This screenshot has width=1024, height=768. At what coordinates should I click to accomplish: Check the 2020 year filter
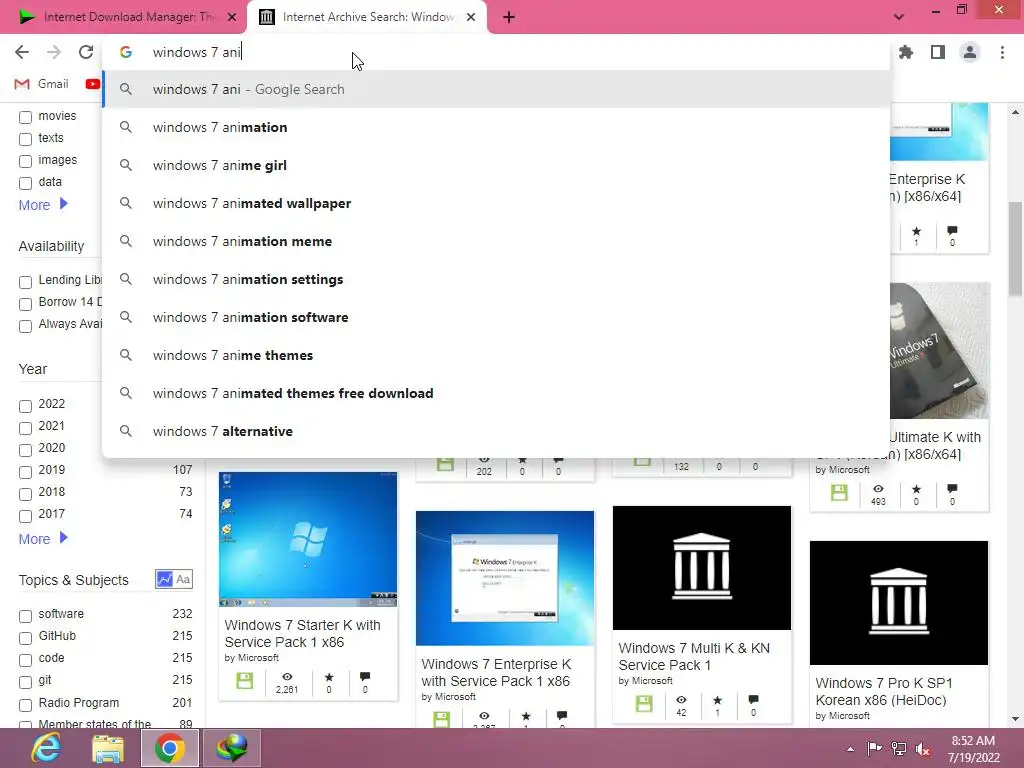(x=25, y=450)
